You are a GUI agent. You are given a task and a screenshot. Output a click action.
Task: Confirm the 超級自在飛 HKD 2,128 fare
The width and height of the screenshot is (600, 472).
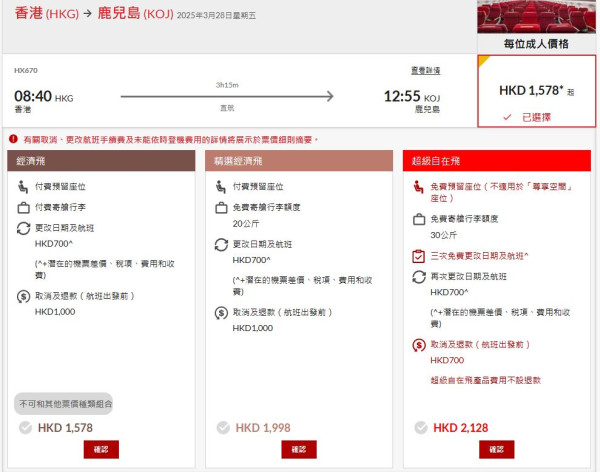pos(497,449)
